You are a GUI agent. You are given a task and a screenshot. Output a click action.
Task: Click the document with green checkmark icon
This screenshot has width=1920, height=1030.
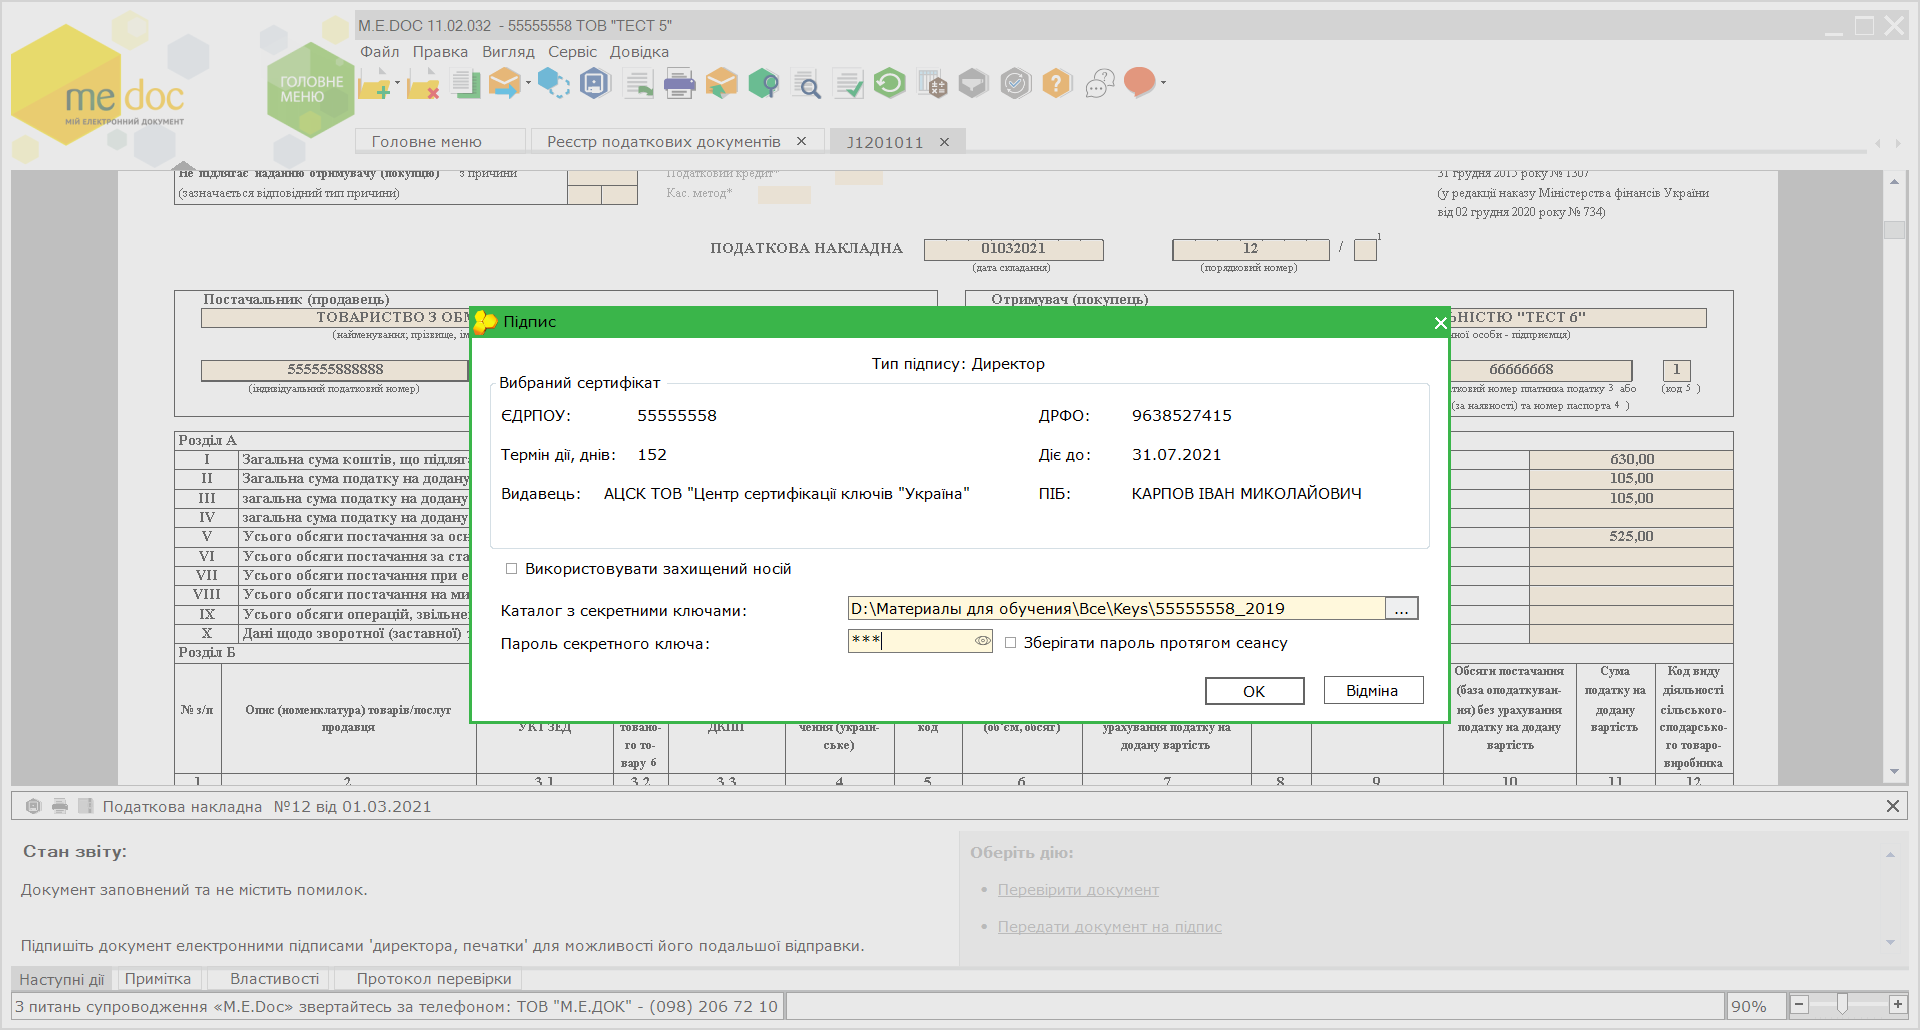click(x=848, y=83)
